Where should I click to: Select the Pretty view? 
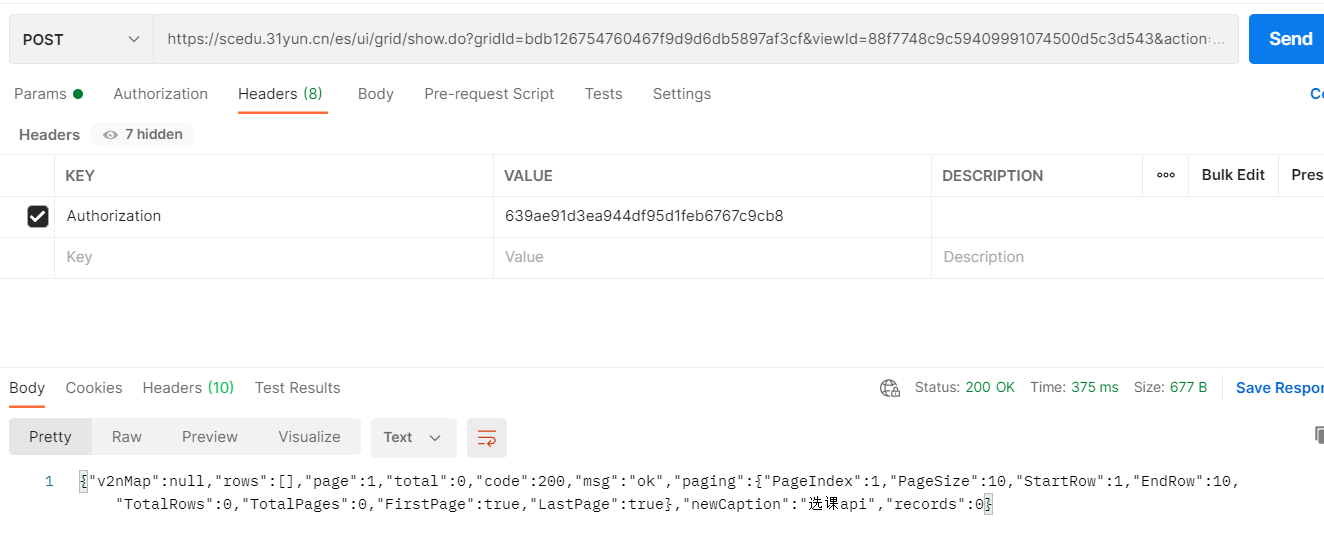tap(50, 437)
